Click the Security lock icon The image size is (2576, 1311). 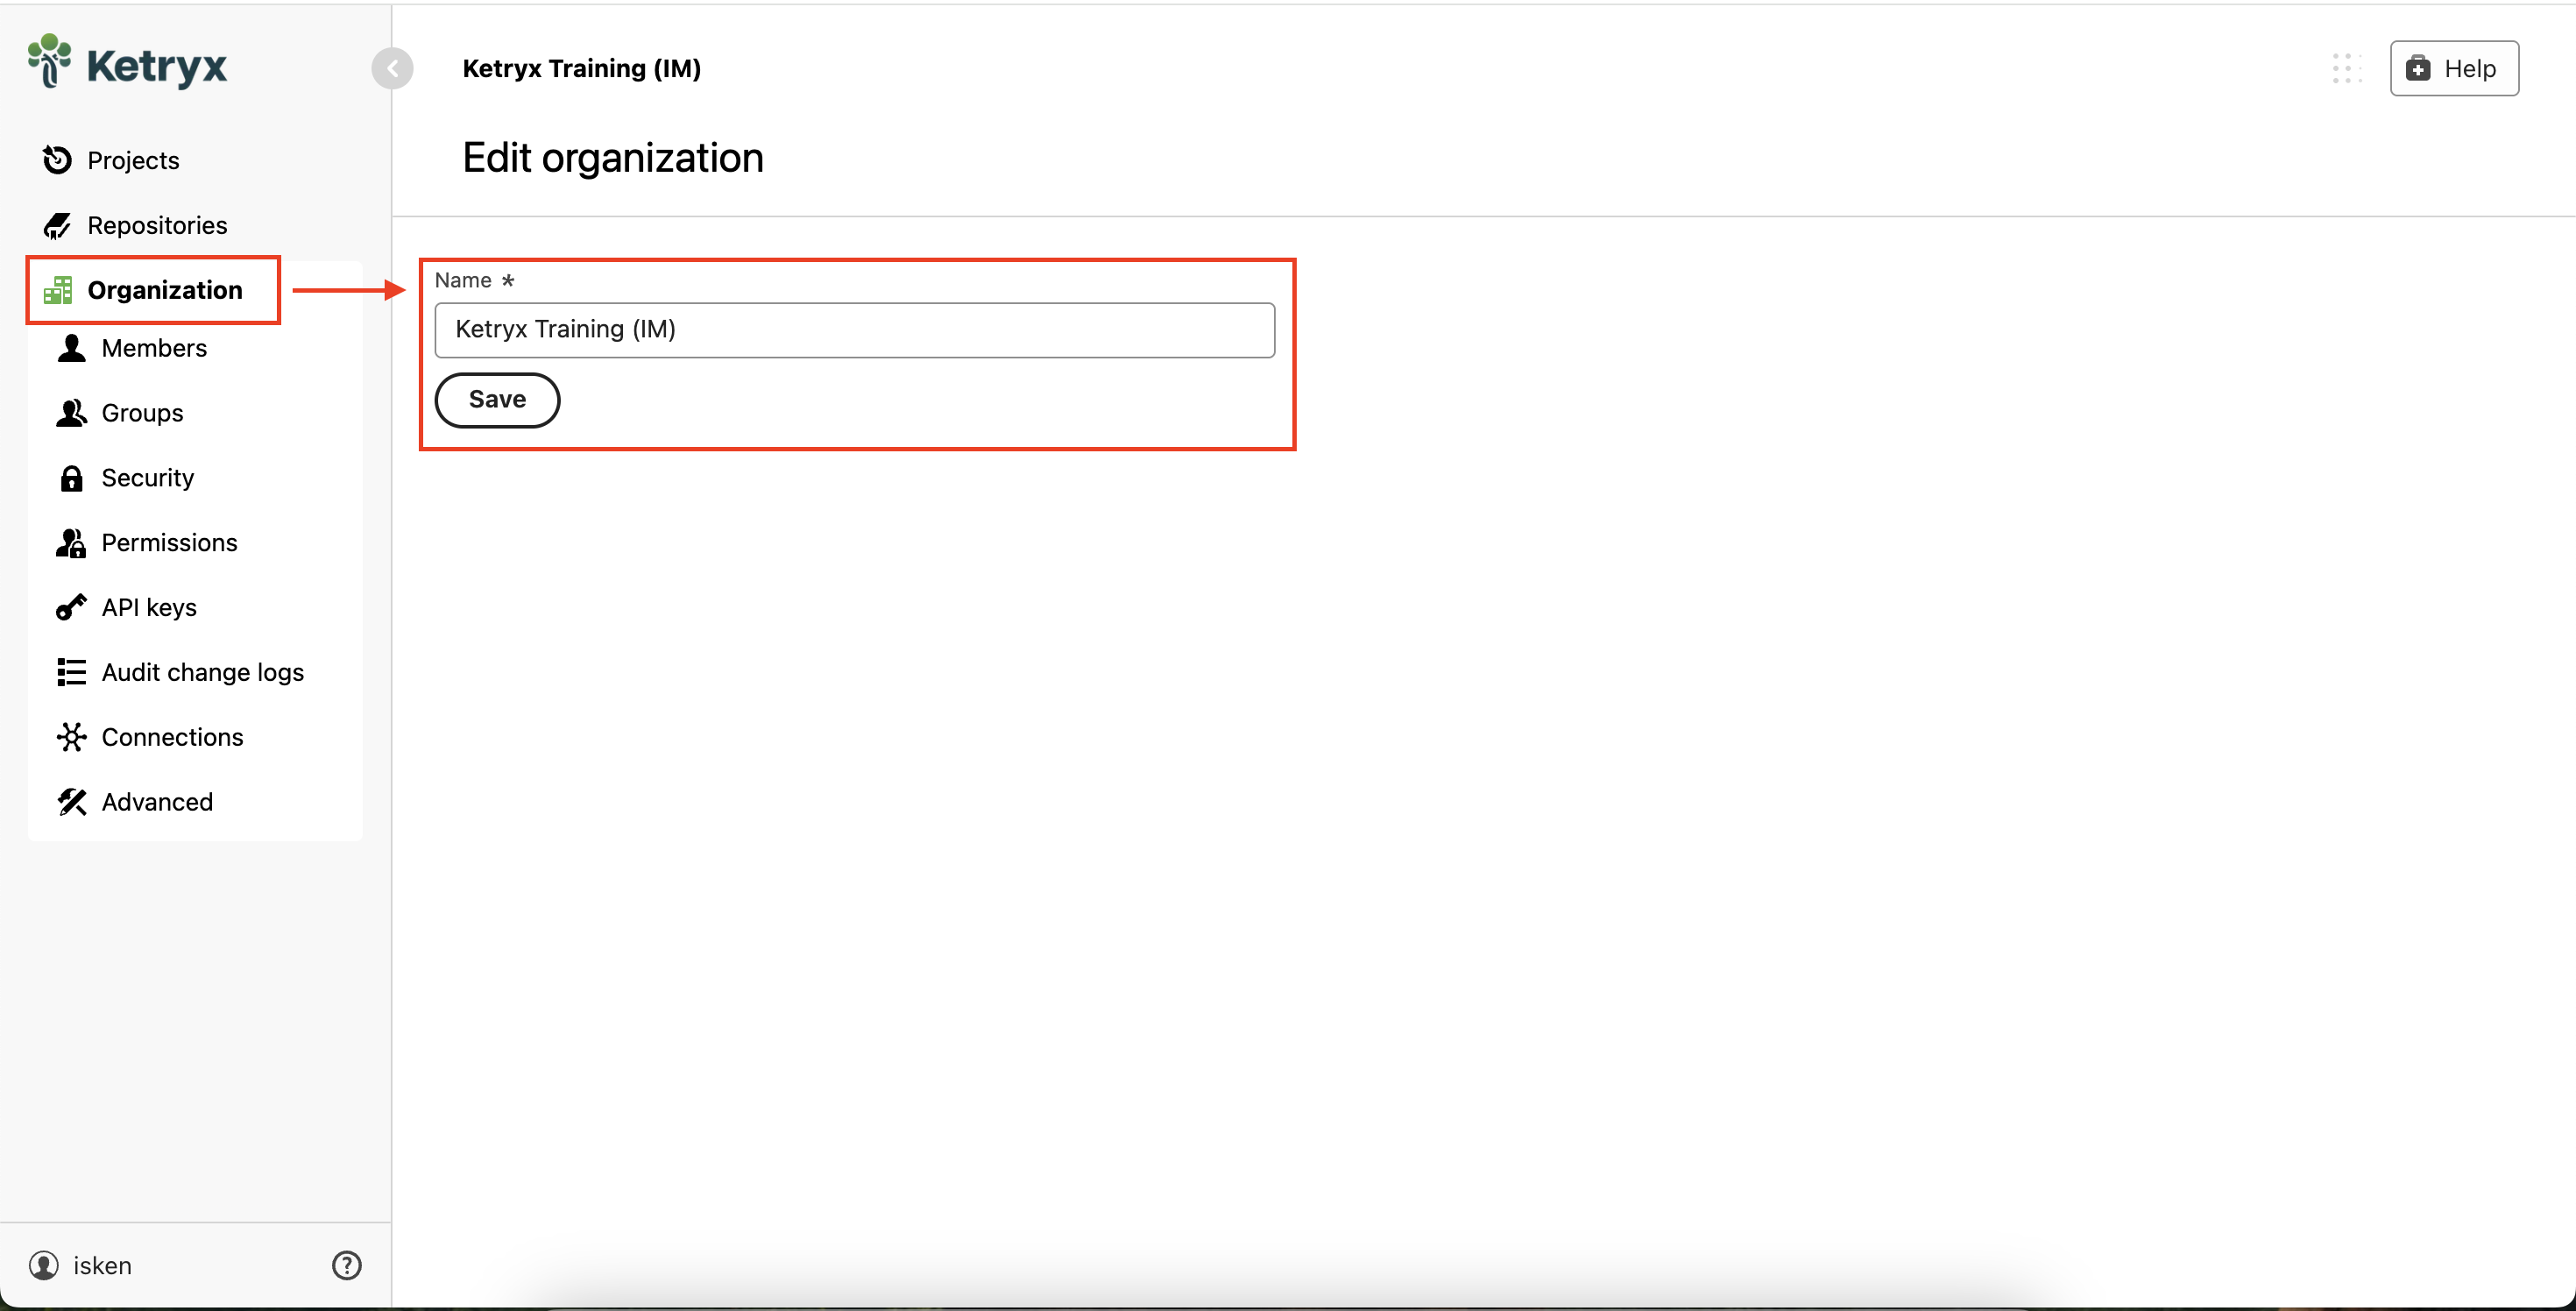pos(71,478)
